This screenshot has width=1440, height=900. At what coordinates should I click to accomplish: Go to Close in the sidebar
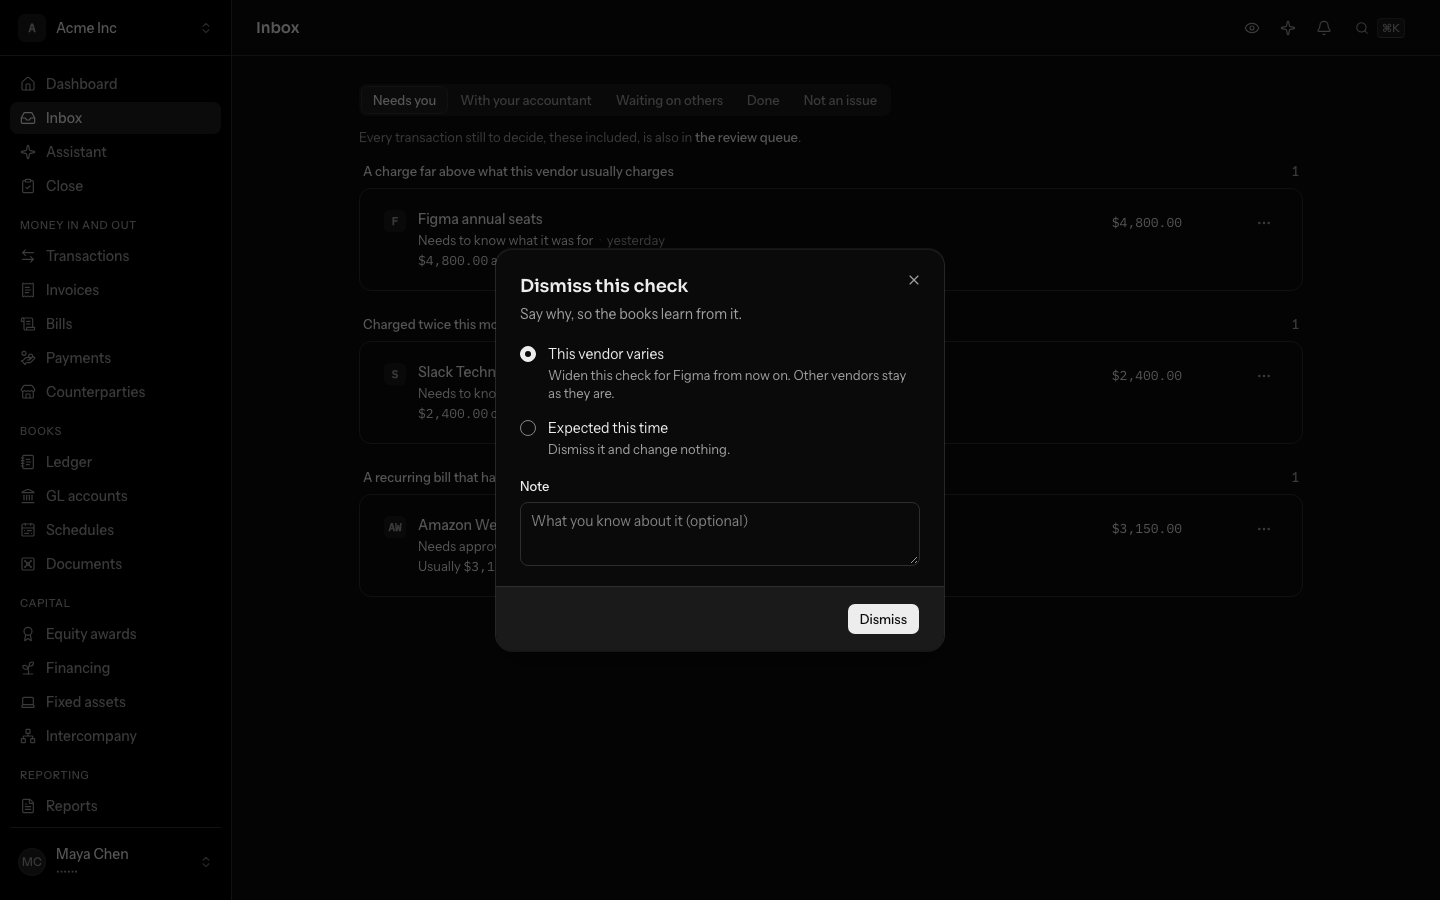click(x=115, y=186)
